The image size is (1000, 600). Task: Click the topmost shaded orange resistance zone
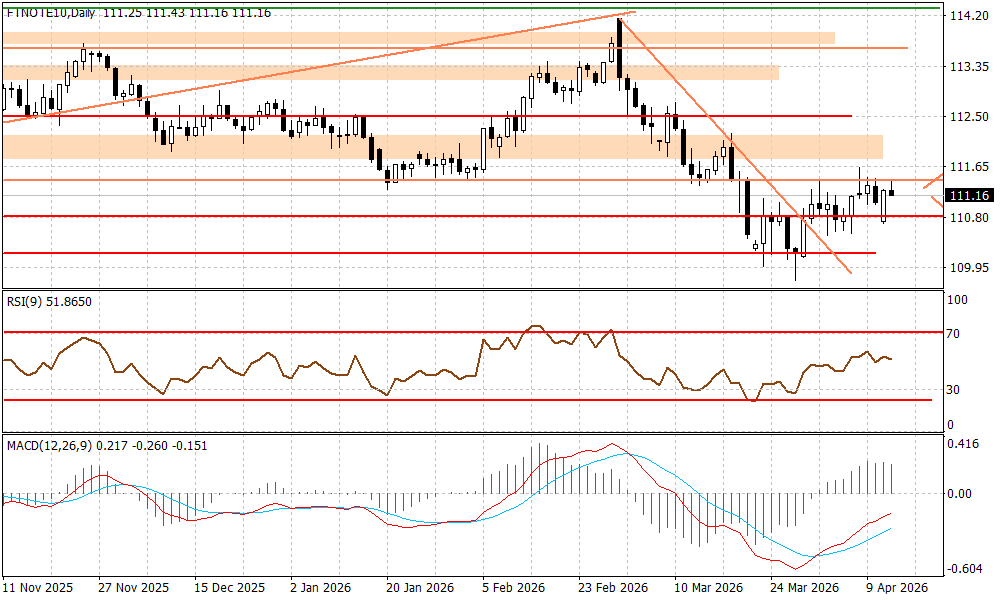click(420, 38)
